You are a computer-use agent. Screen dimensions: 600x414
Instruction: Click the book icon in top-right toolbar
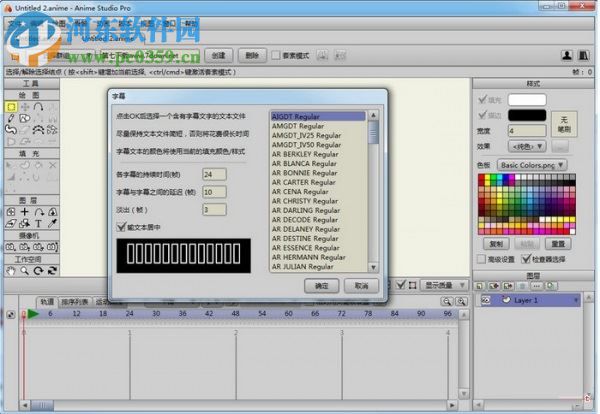[583, 55]
